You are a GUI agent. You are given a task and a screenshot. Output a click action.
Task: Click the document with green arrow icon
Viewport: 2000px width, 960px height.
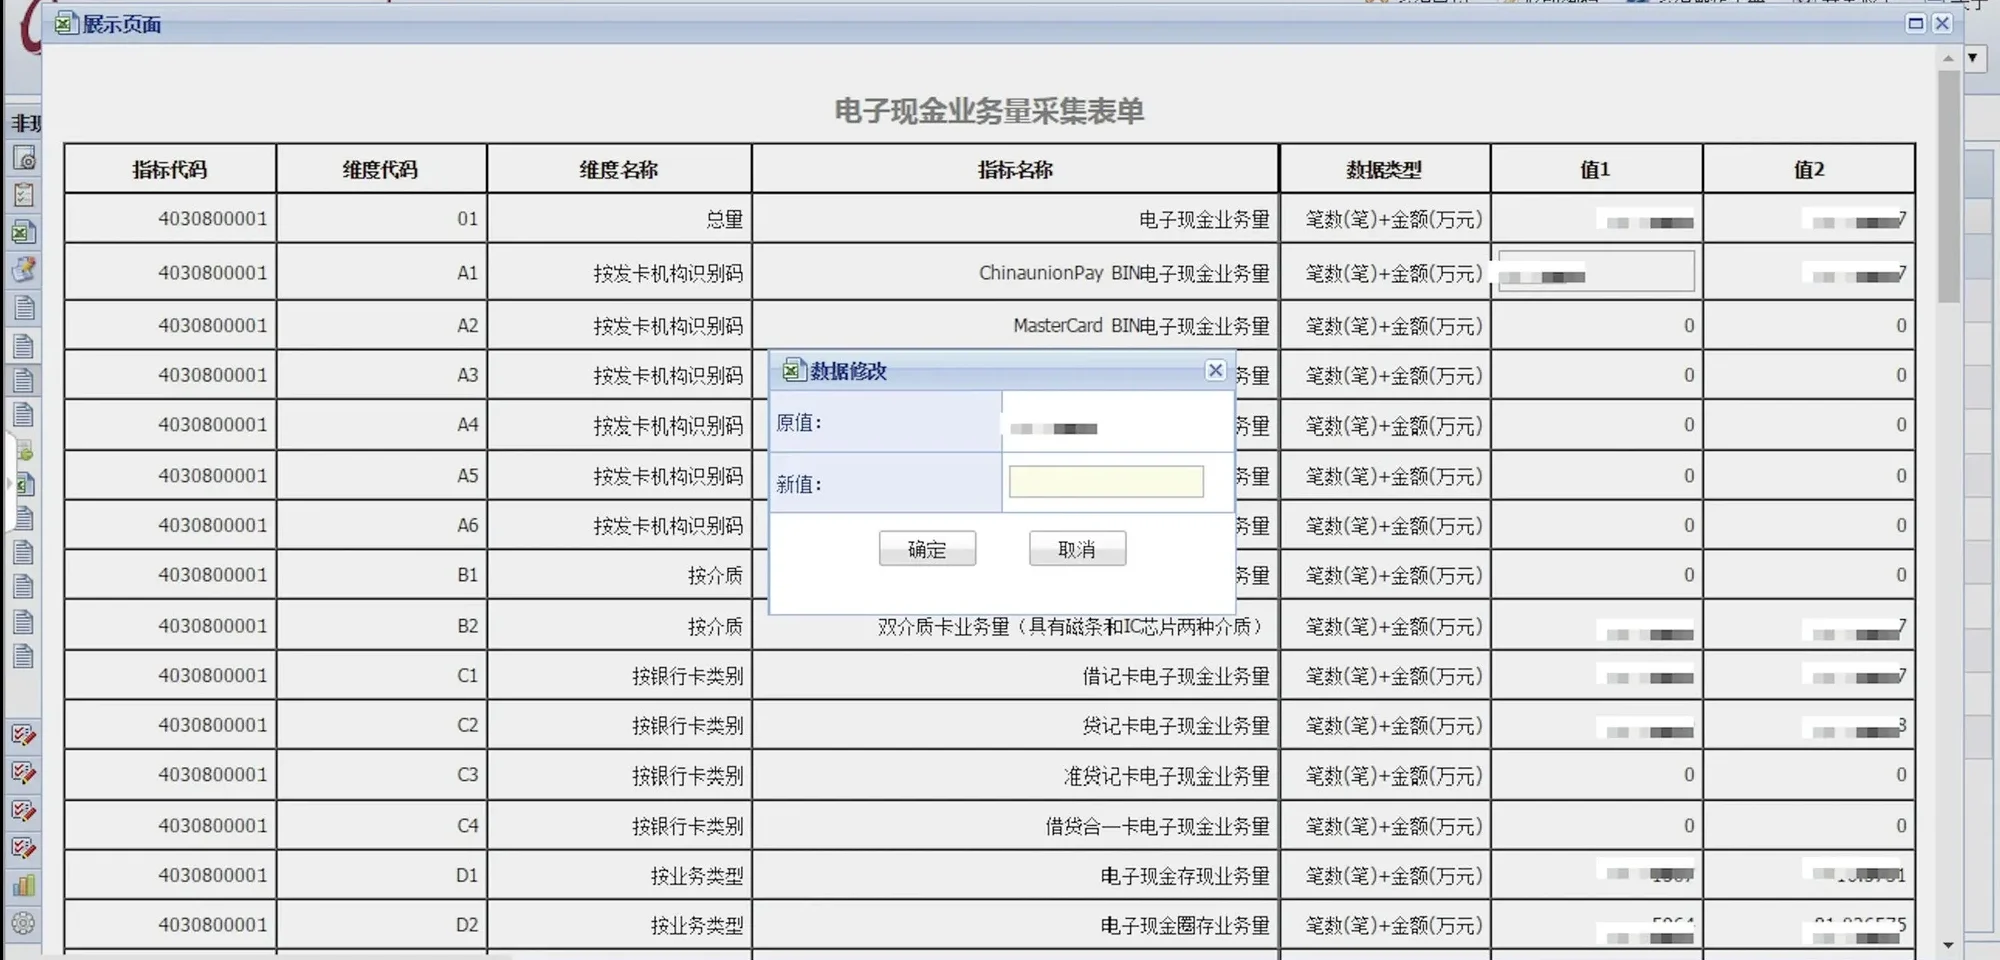24,450
